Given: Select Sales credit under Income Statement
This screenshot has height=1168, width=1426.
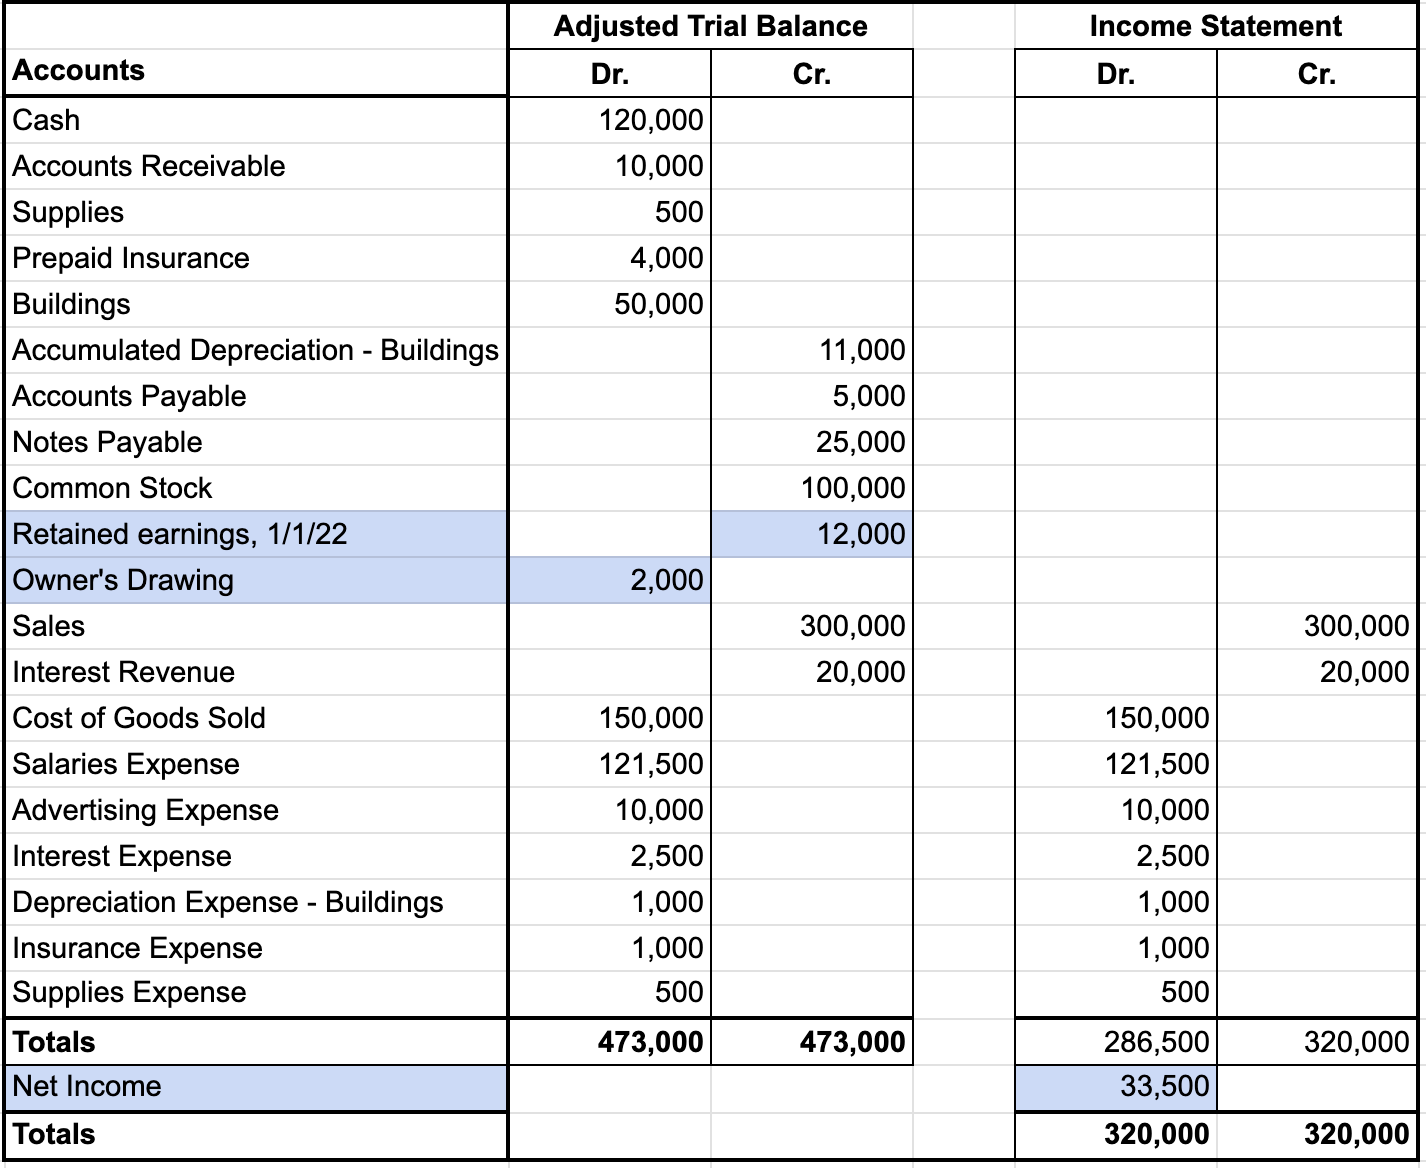Looking at the screenshot, I should (x=1317, y=626).
